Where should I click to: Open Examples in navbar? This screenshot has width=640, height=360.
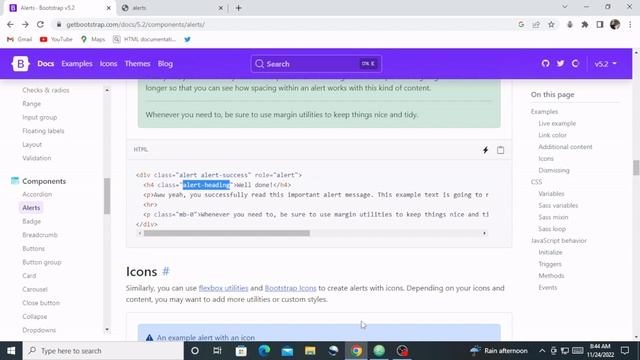pos(77,64)
